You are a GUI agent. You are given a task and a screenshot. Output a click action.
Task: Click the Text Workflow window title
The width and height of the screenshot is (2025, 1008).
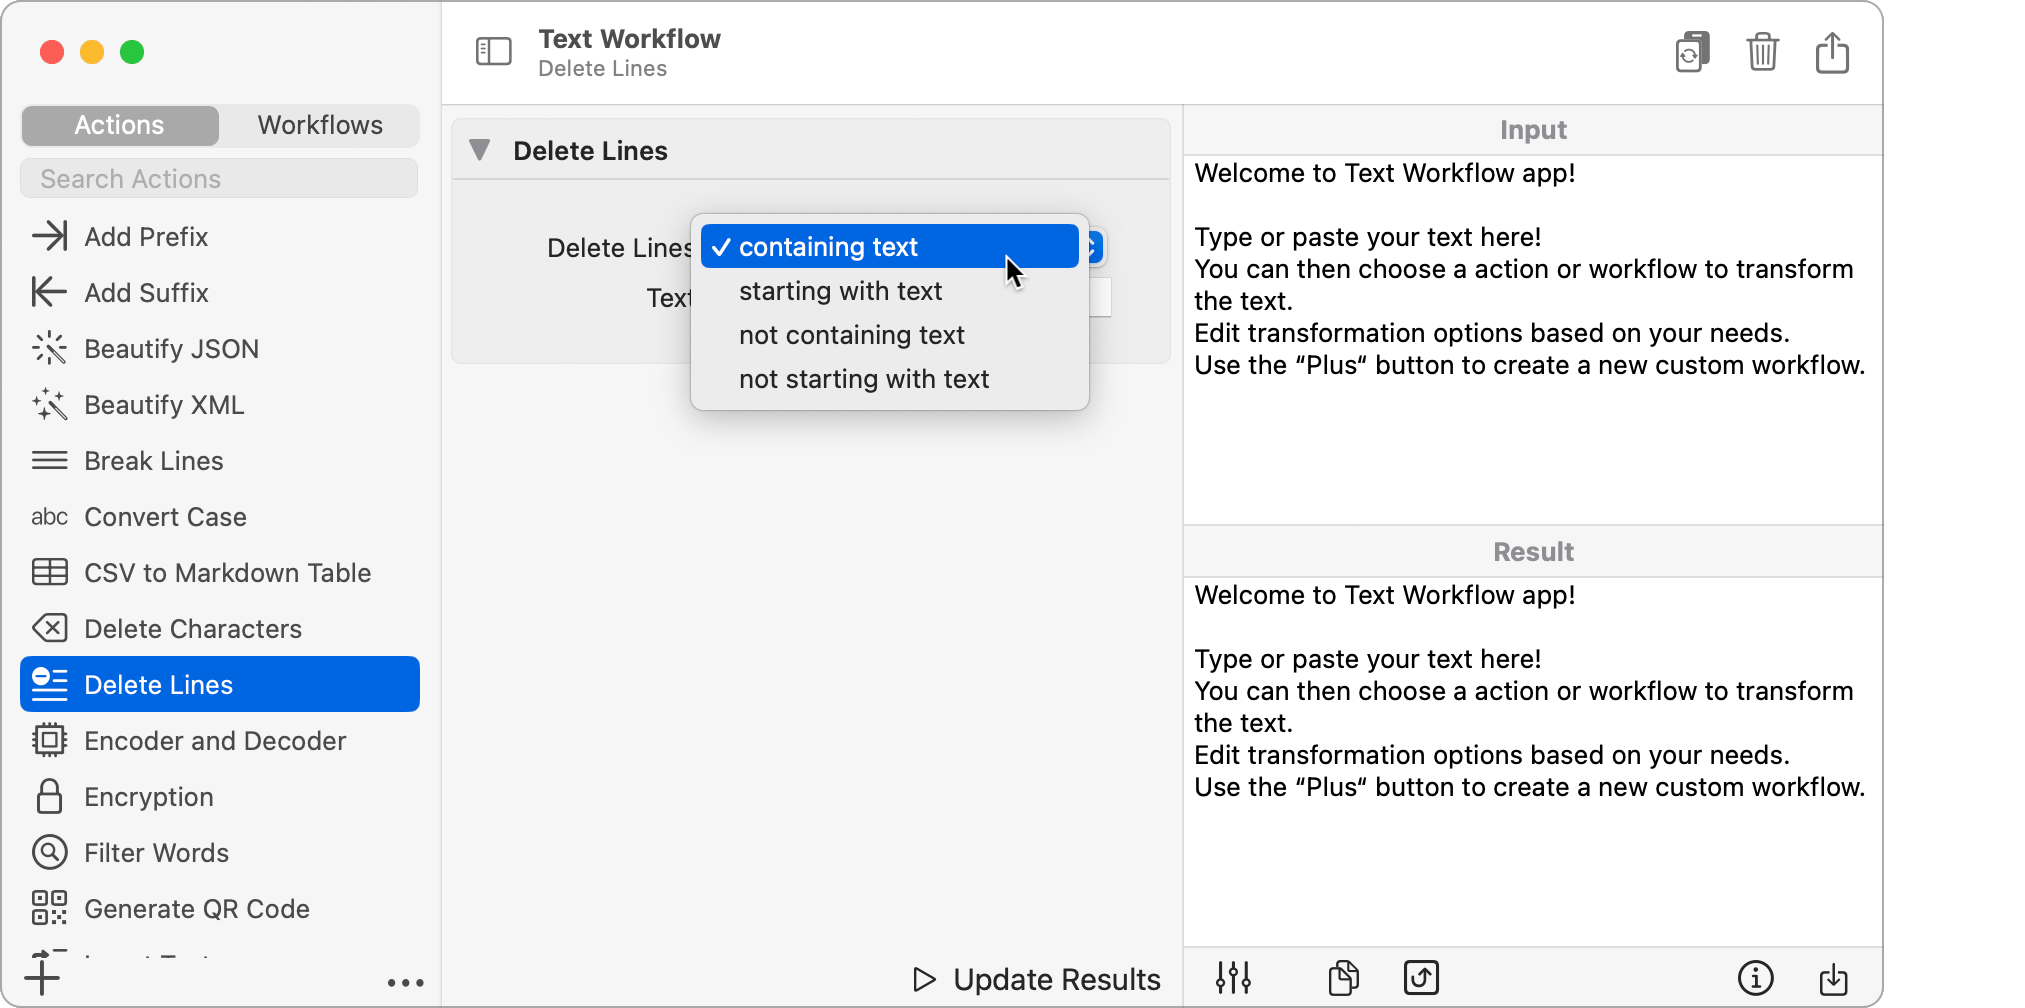click(629, 39)
